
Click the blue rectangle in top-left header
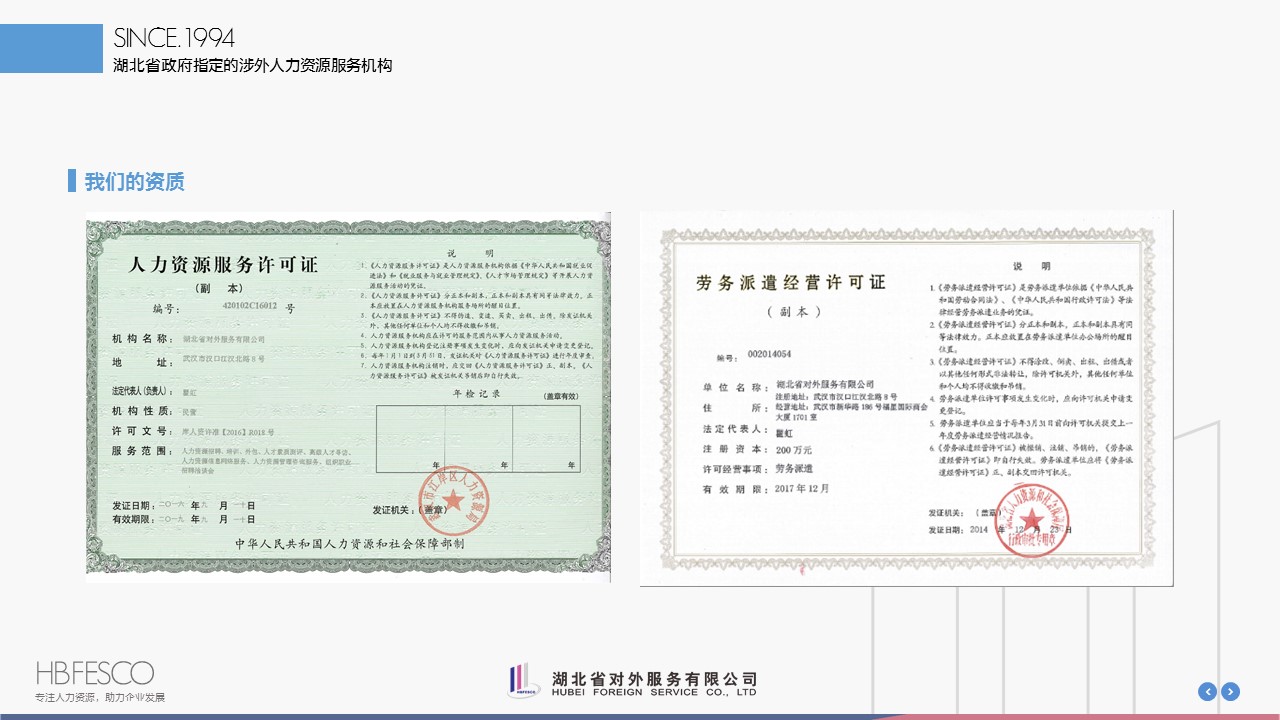pos(51,49)
